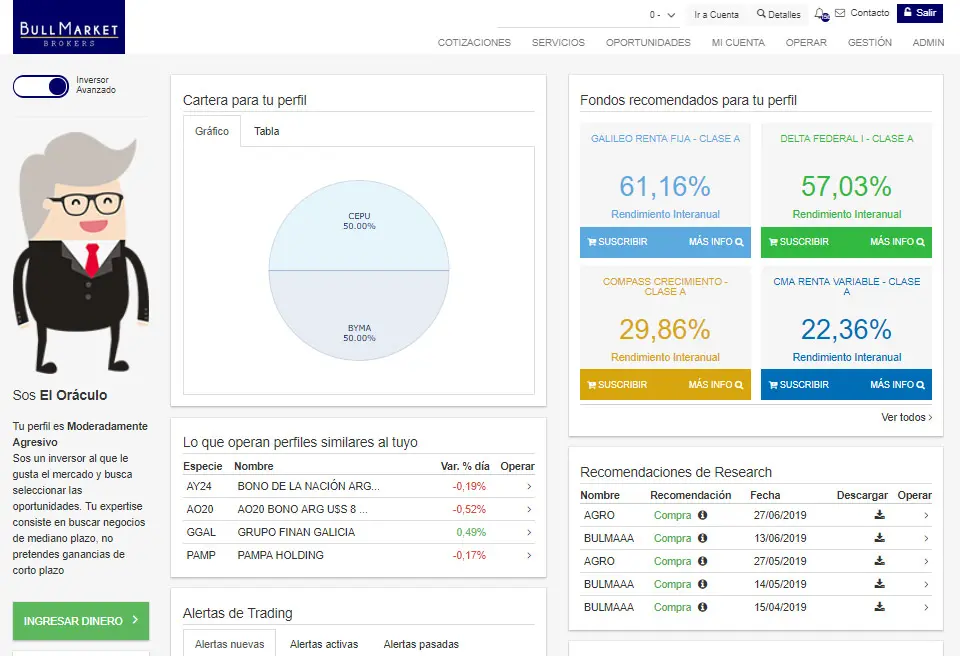Open the MI CUENTA menu
960x656 pixels.
coord(738,42)
